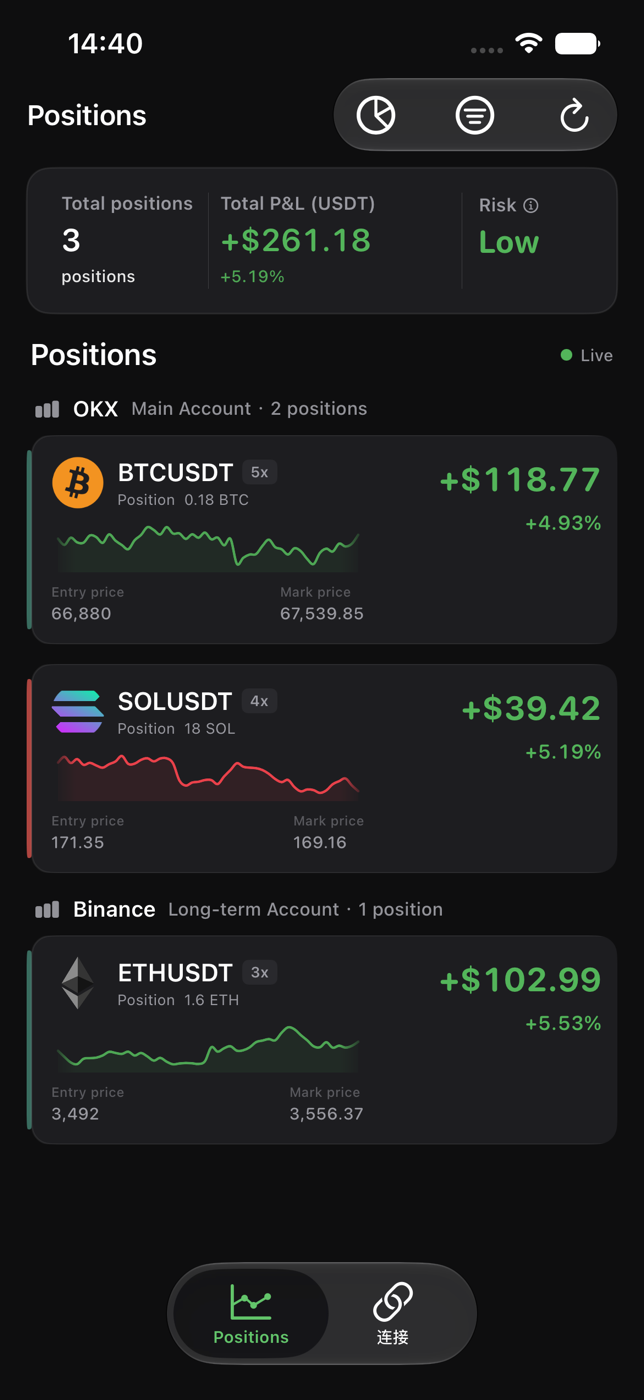
Task: Tap the OKX exchange bars icon
Action: (47, 409)
